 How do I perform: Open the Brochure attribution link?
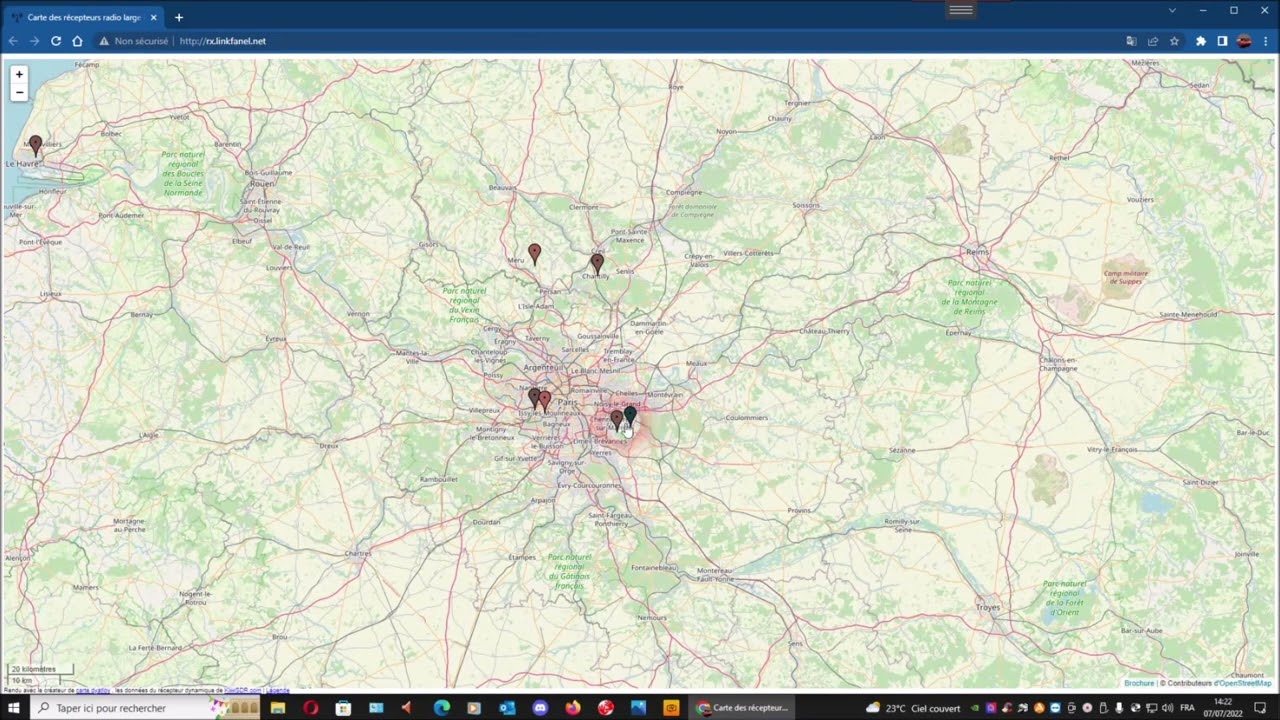pyautogui.click(x=1139, y=683)
